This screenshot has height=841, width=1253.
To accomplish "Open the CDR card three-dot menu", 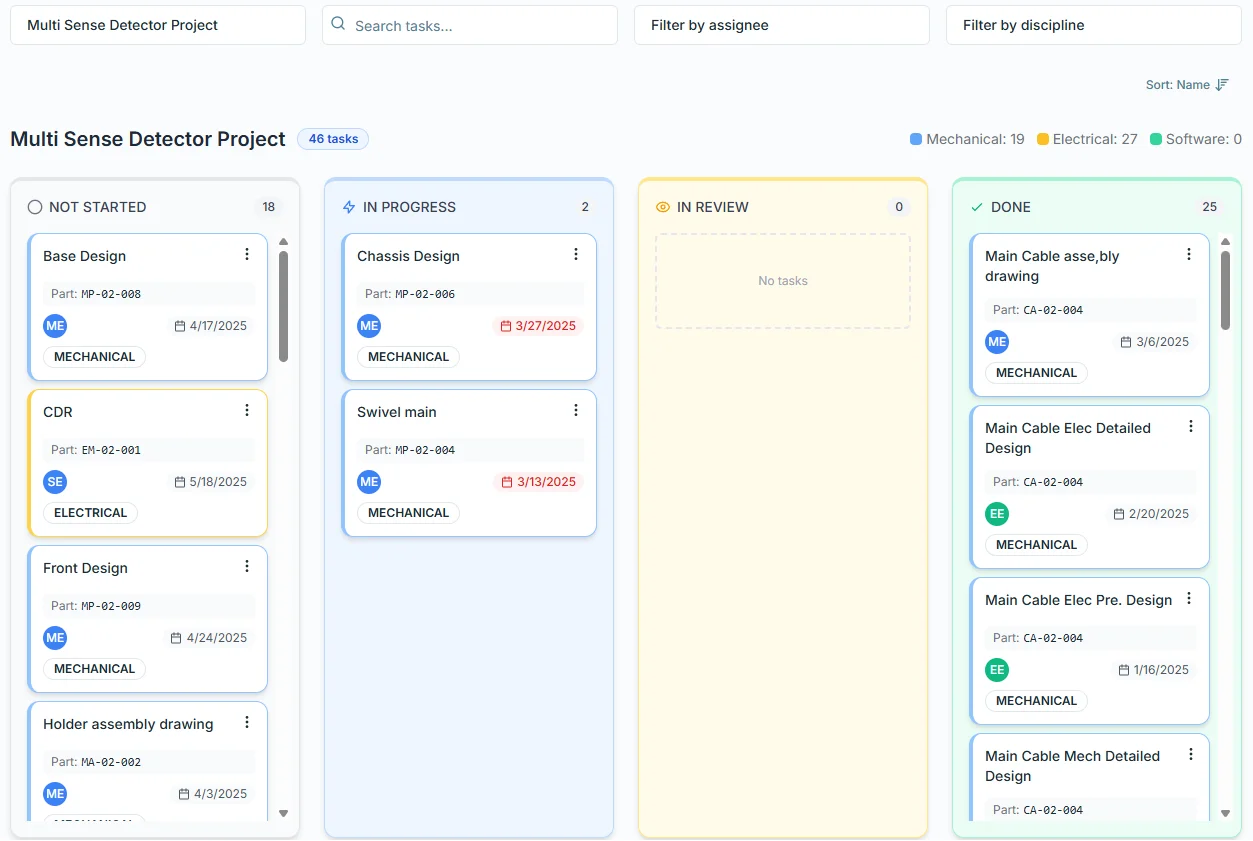I will (x=247, y=410).
